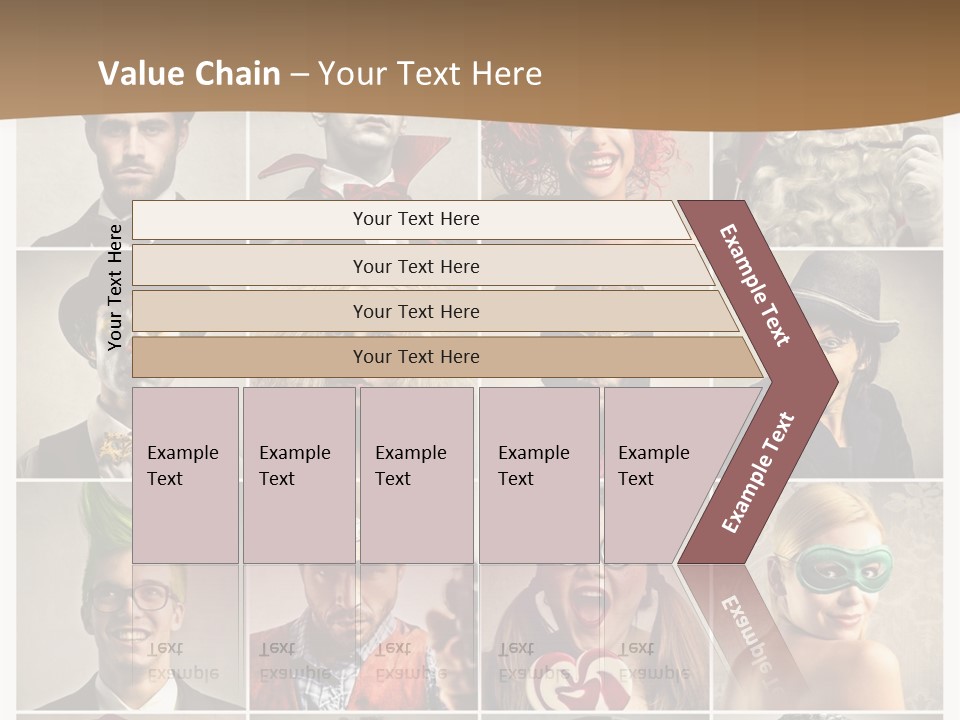
Task: Select the fourth "Example Text" box
Action: coord(539,475)
